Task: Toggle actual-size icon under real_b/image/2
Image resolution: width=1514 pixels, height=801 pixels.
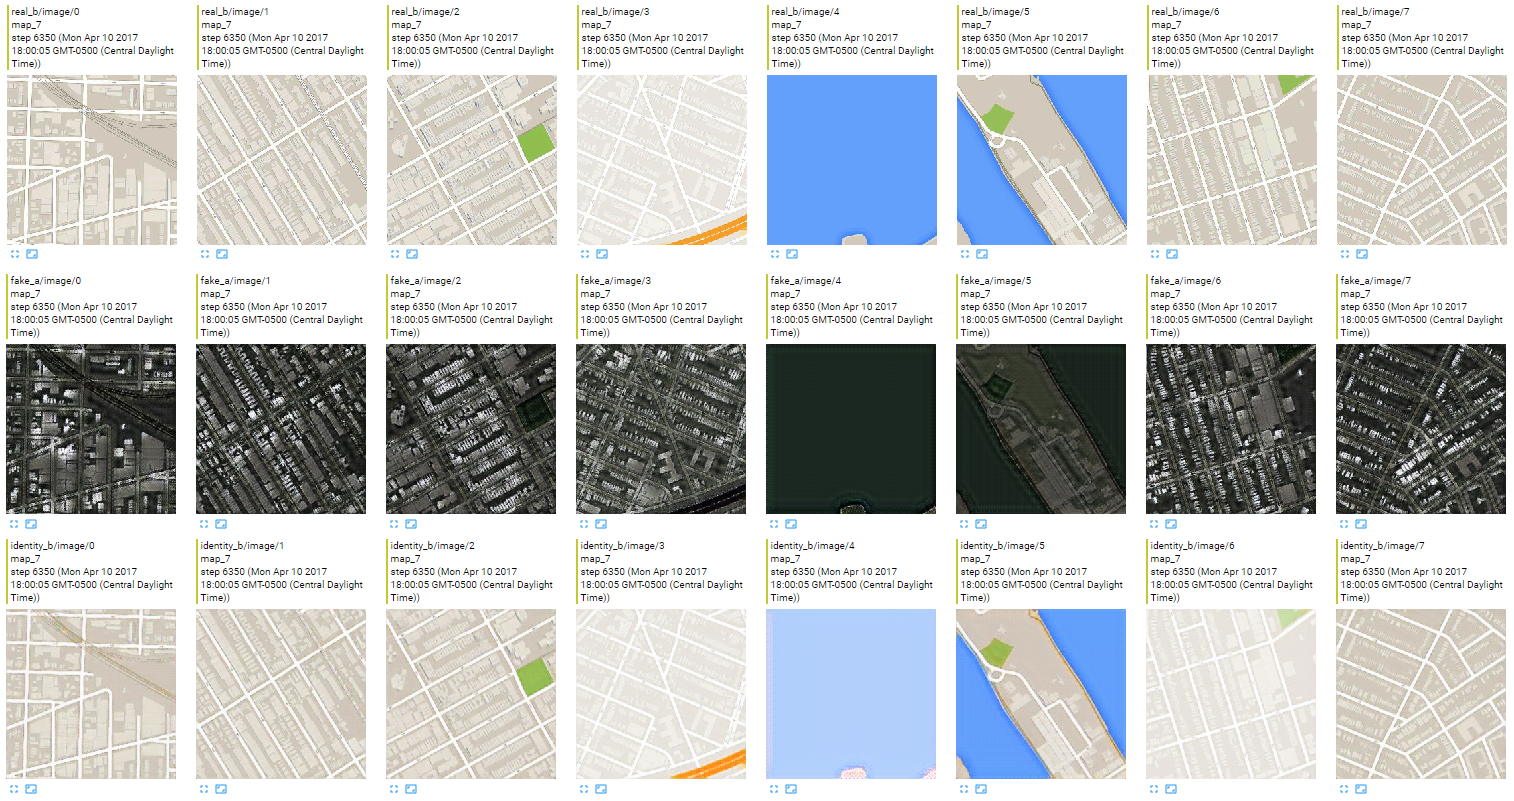Action: click(412, 254)
